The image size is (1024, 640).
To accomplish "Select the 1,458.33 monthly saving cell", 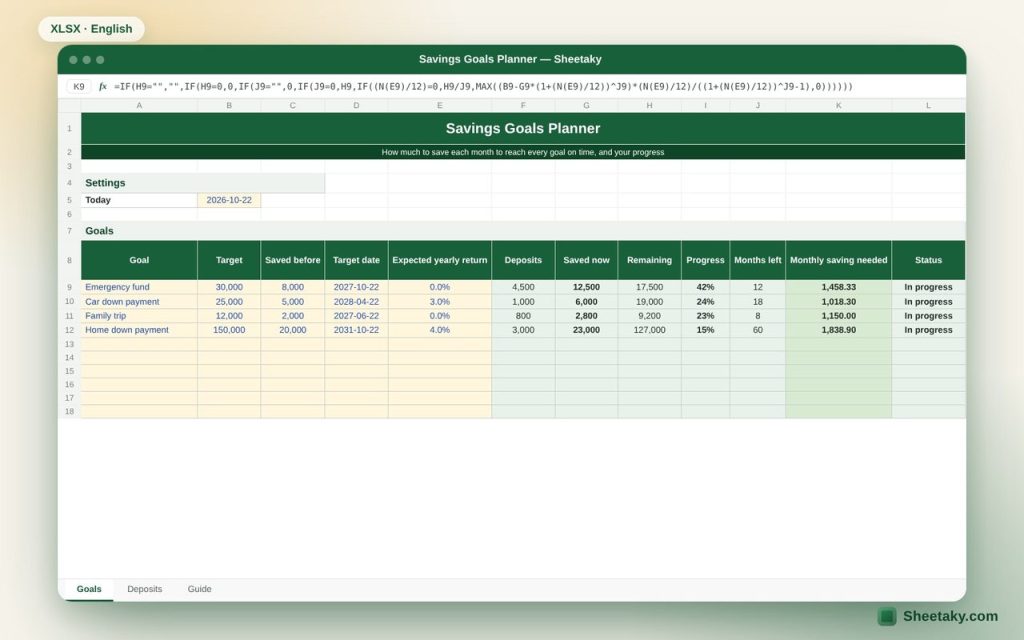I will (839, 287).
